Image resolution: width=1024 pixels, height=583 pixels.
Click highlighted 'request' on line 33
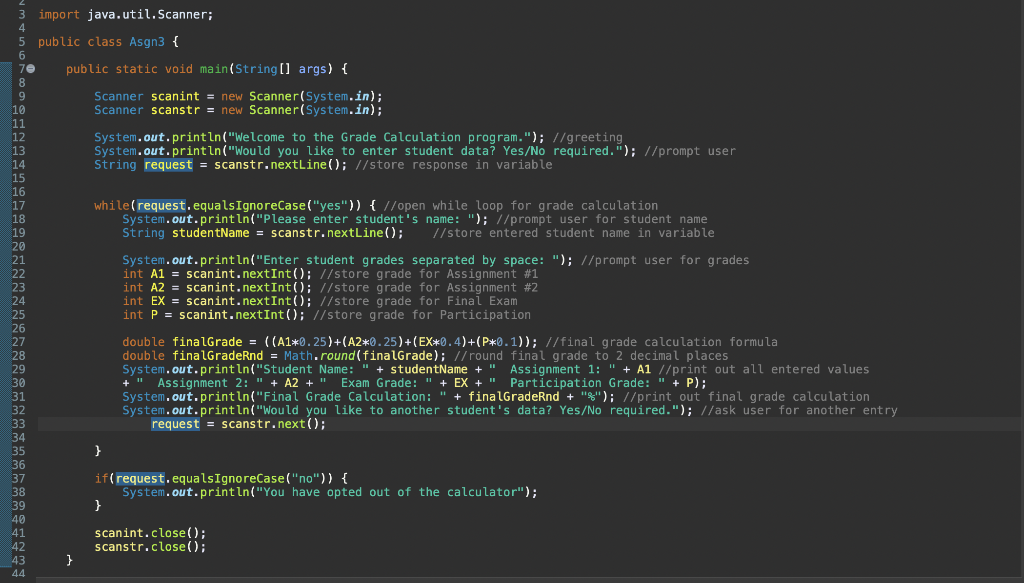pyautogui.click(x=175, y=424)
